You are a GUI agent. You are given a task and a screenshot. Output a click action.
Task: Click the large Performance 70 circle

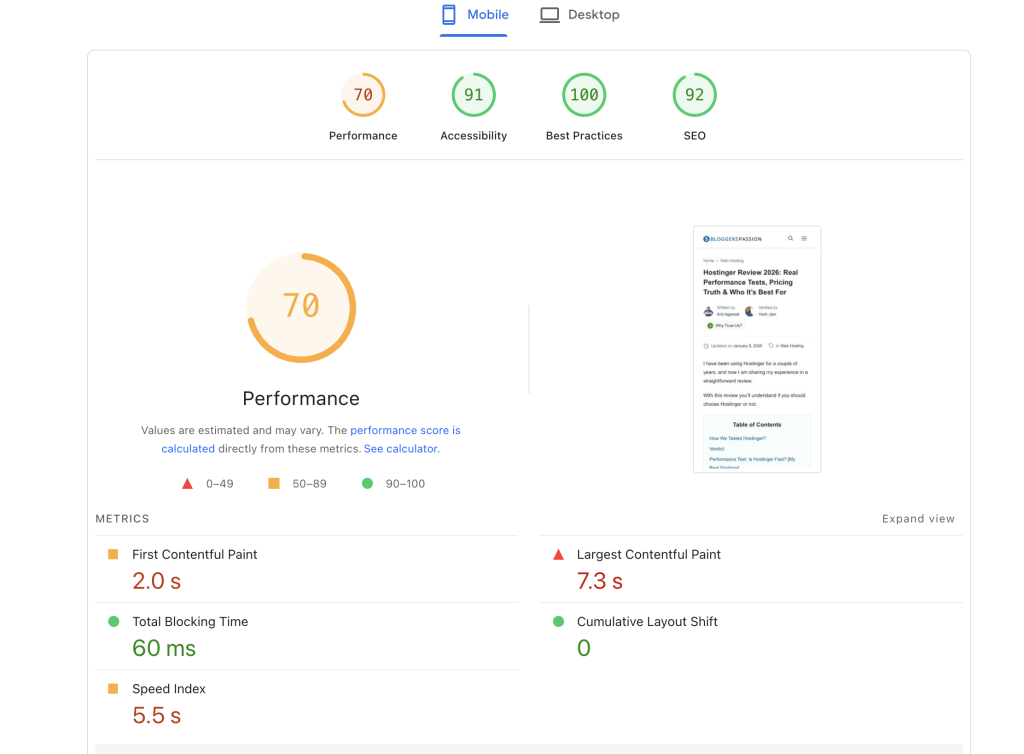pos(301,307)
